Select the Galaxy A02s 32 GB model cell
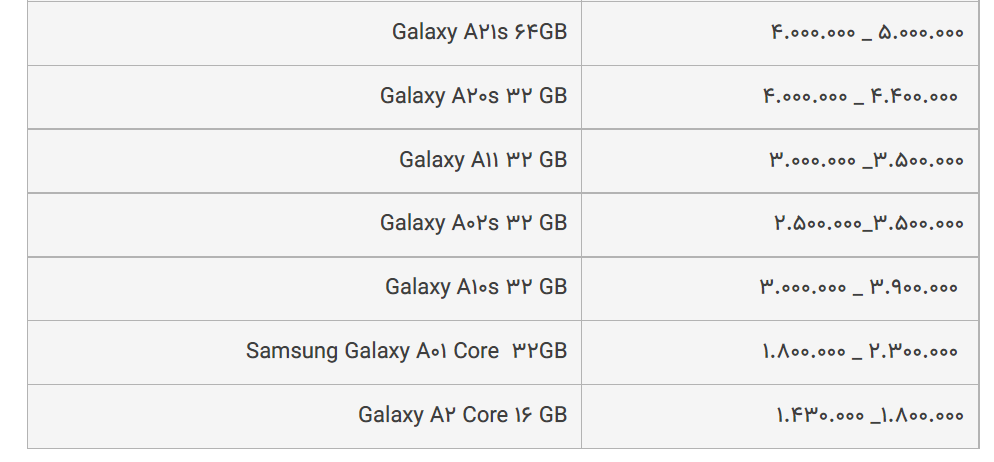The height and width of the screenshot is (462, 994). [304, 225]
